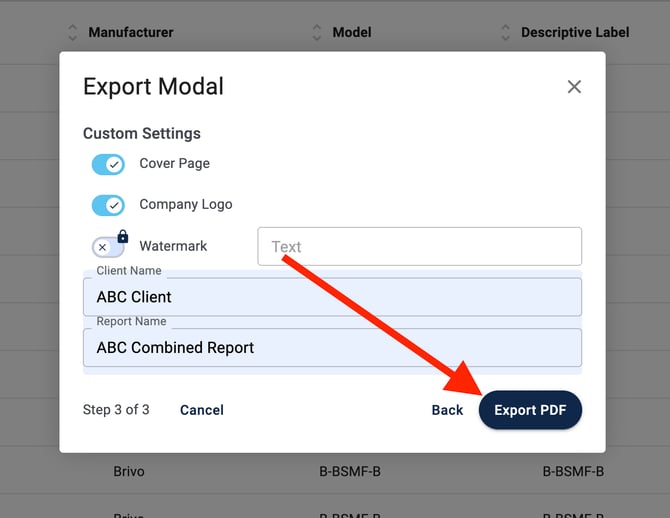
Task: Select the Report Name text field
Action: [332, 348]
